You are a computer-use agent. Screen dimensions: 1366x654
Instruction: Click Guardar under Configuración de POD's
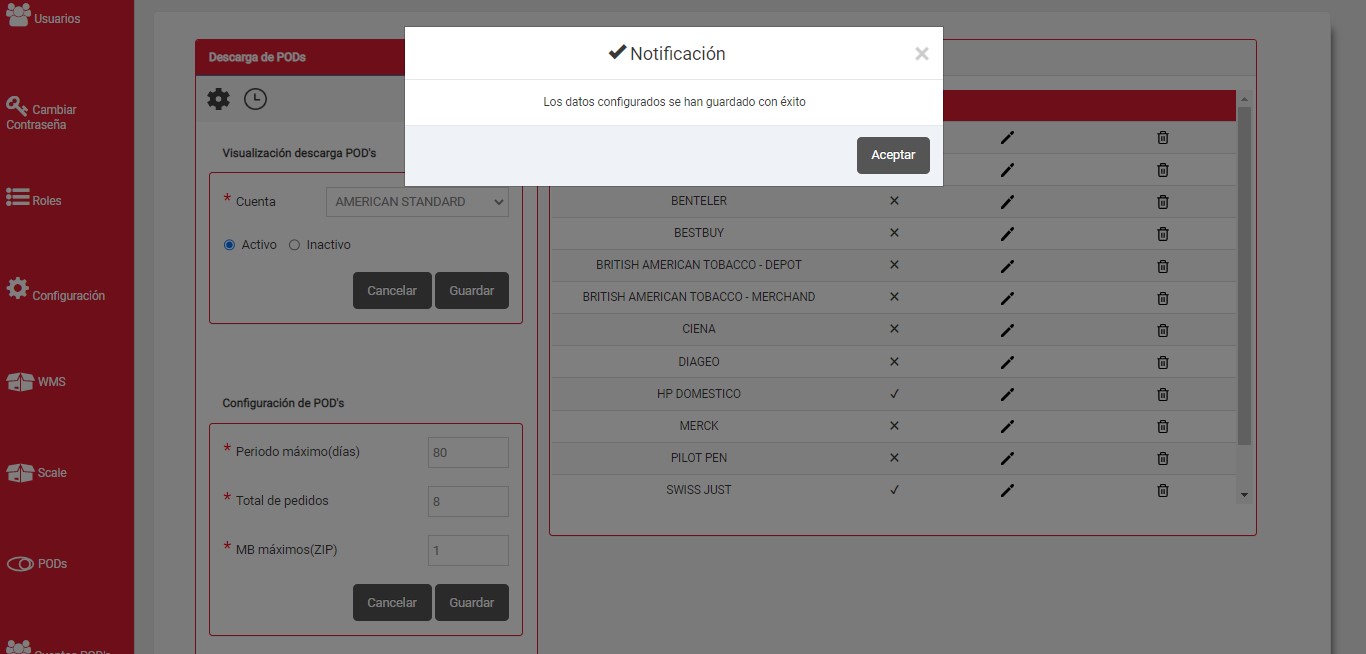pos(471,603)
